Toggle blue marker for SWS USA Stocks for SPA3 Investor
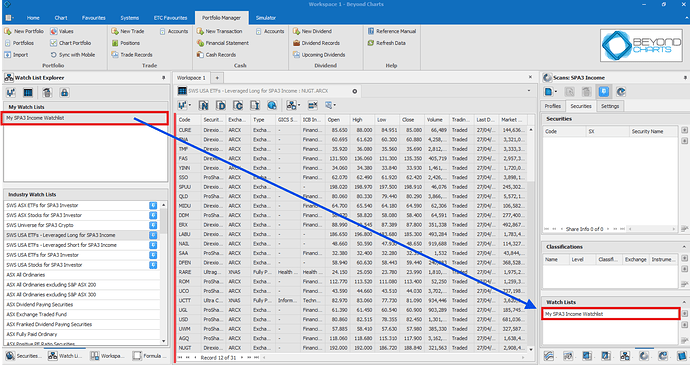Image resolution: width=690 pixels, height=365 pixels. 153,265
